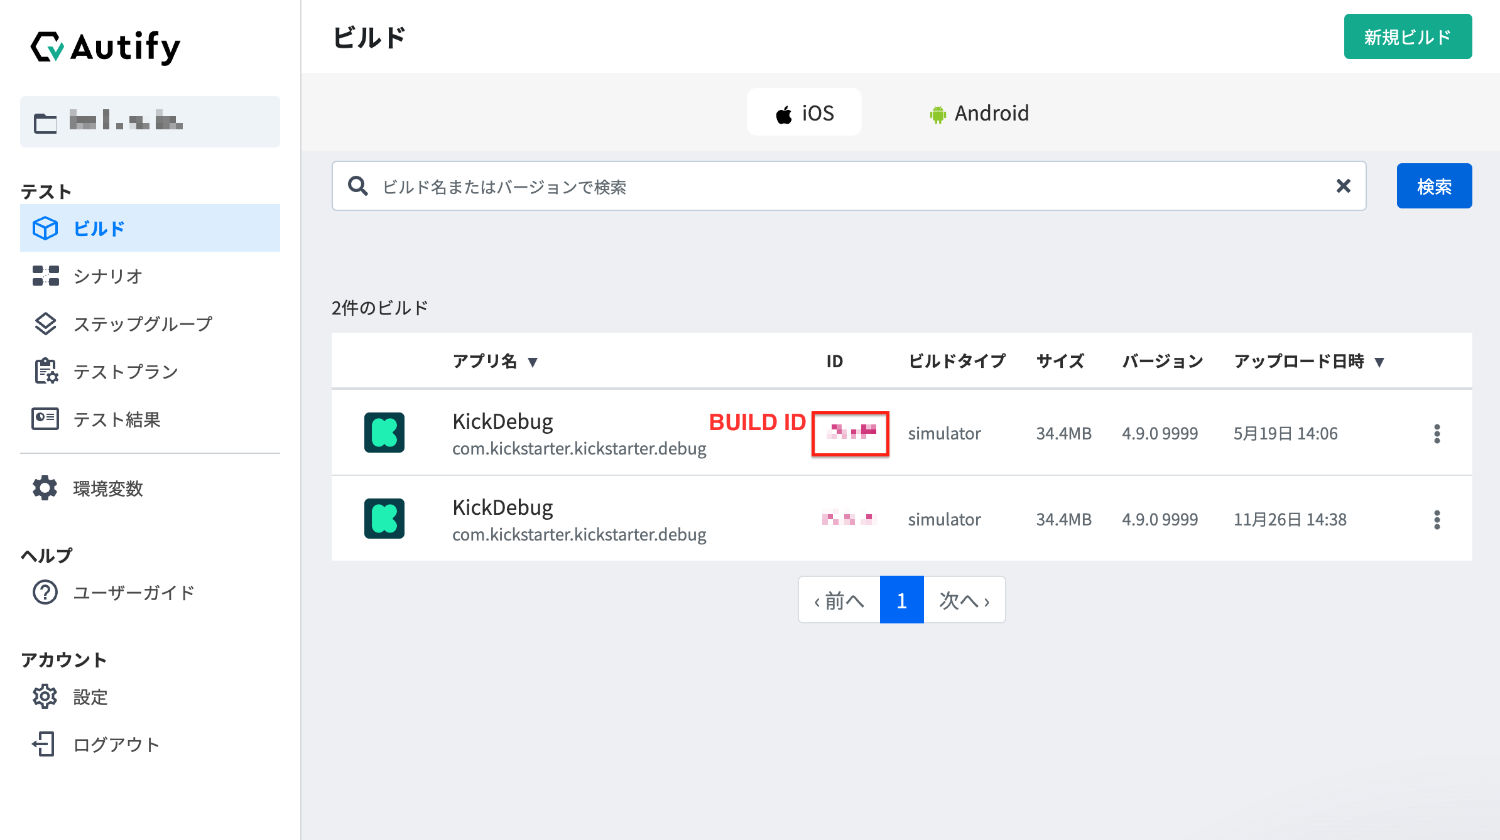Open the workspace folder selector
This screenshot has width=1500, height=840.
(150, 122)
